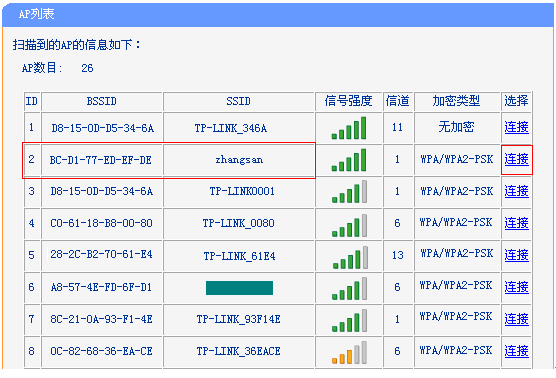
Task: Click signal strength bars for TP-LINK_346A
Action: pyautogui.click(x=349, y=128)
